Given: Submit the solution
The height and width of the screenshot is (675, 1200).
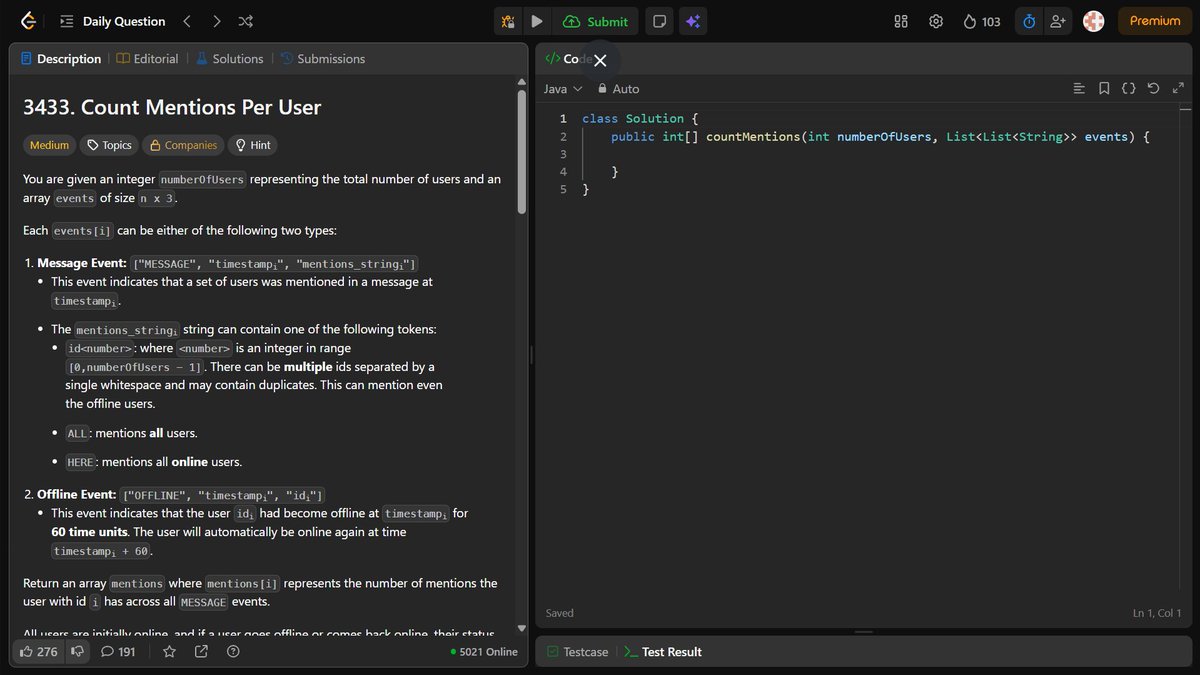Looking at the screenshot, I should [596, 21].
